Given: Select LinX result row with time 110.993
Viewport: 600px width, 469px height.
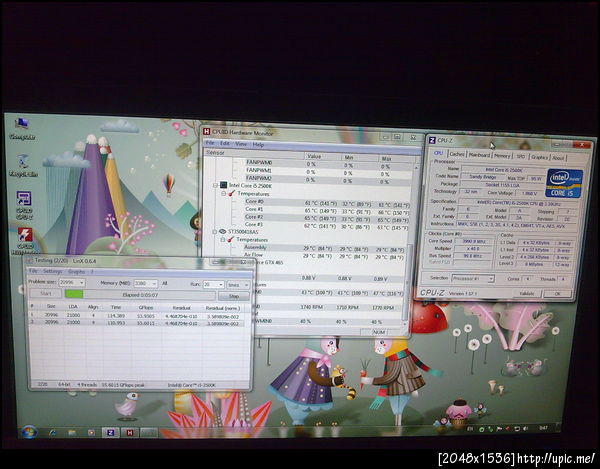Looking at the screenshot, I should click(137, 322).
